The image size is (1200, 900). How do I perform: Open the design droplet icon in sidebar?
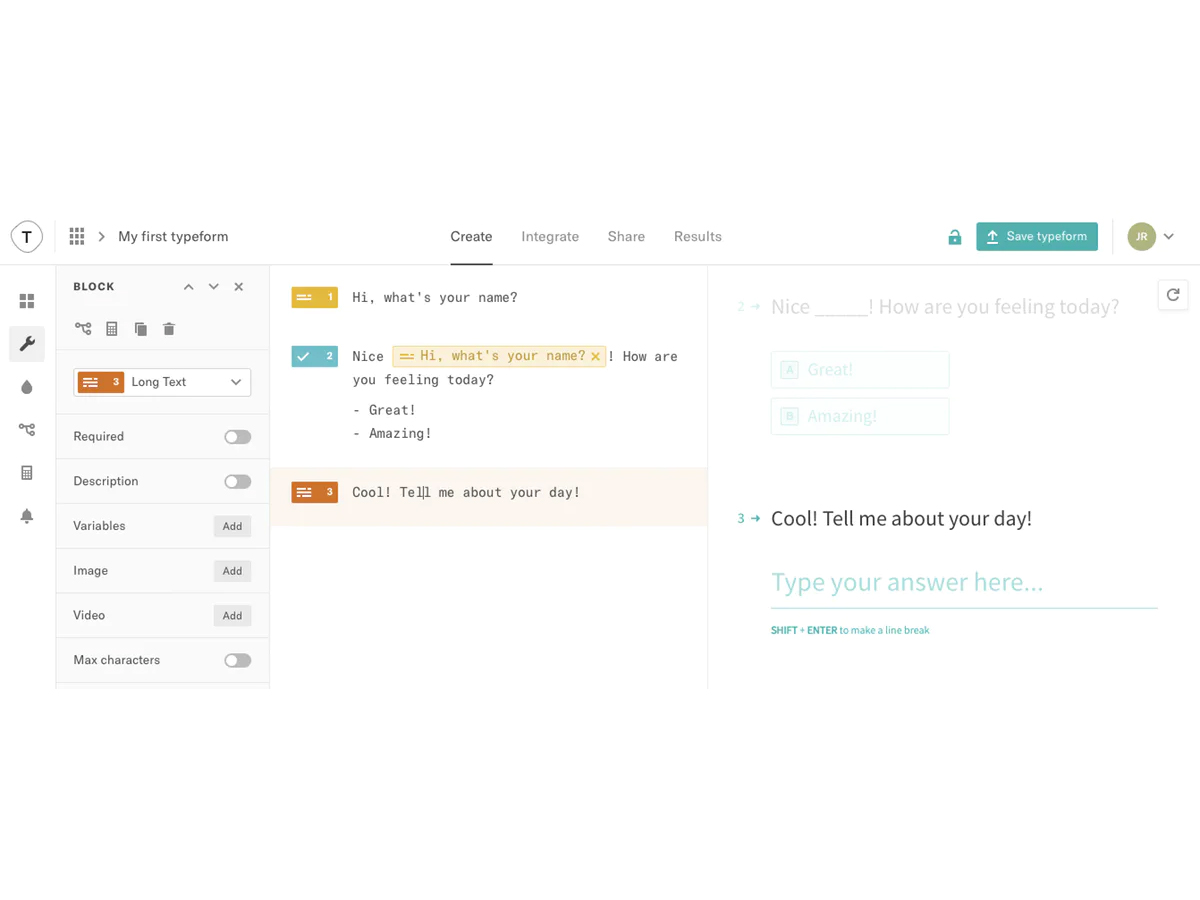(27, 387)
